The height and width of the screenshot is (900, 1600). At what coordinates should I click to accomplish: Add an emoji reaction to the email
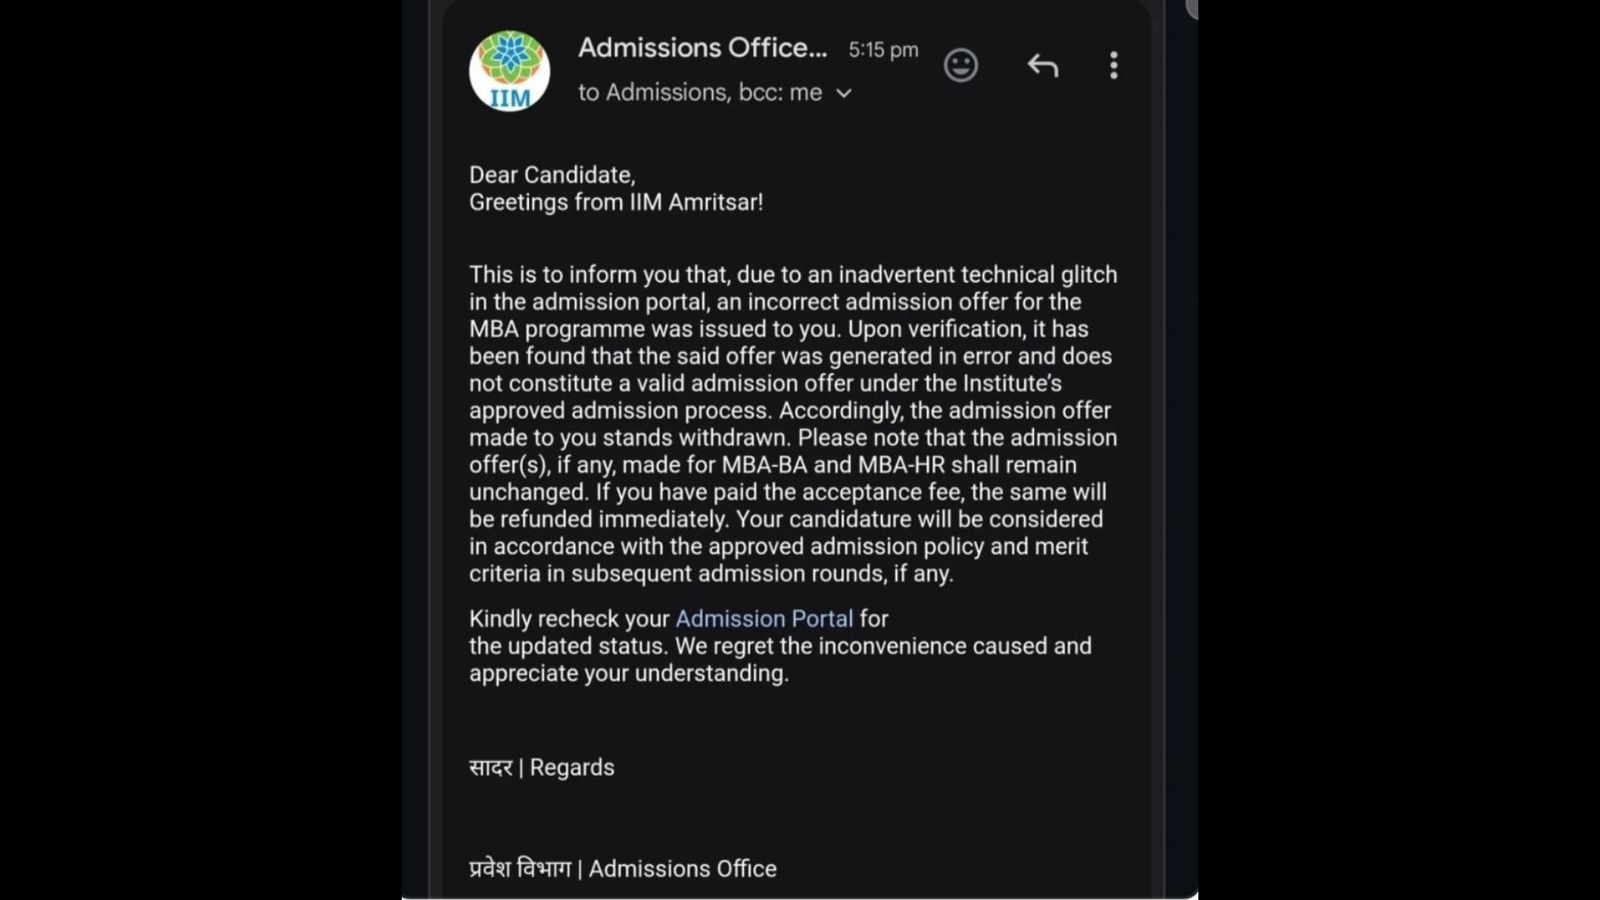[960, 65]
